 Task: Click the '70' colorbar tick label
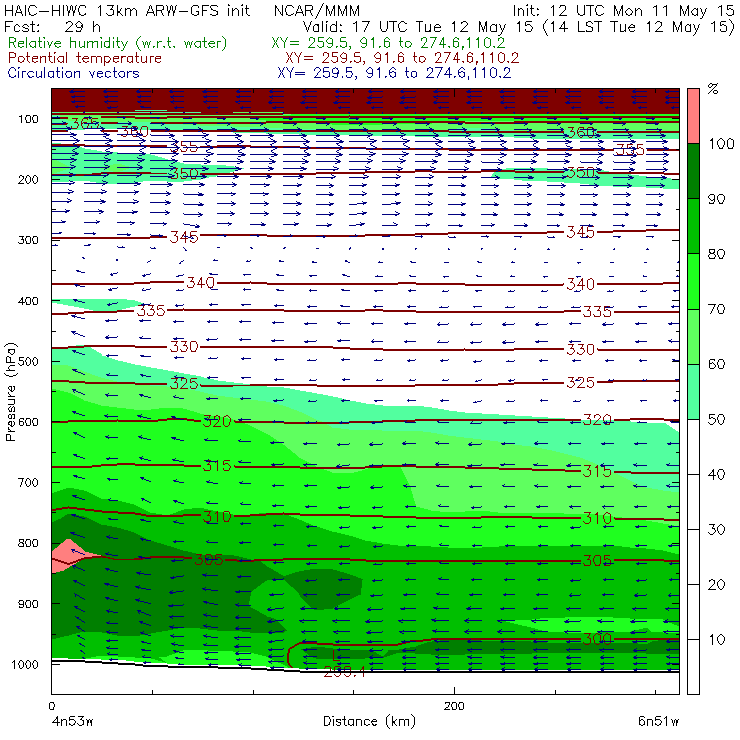[x=716, y=309]
